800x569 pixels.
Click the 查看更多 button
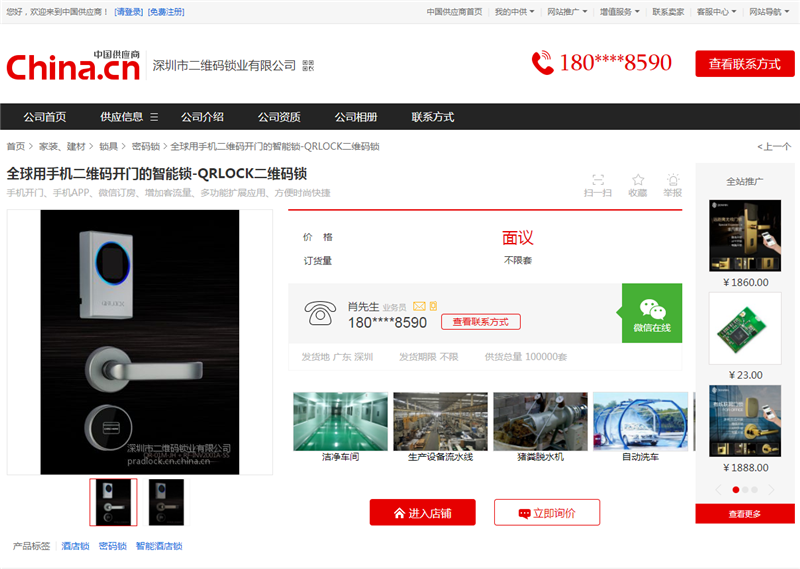pyautogui.click(x=745, y=514)
